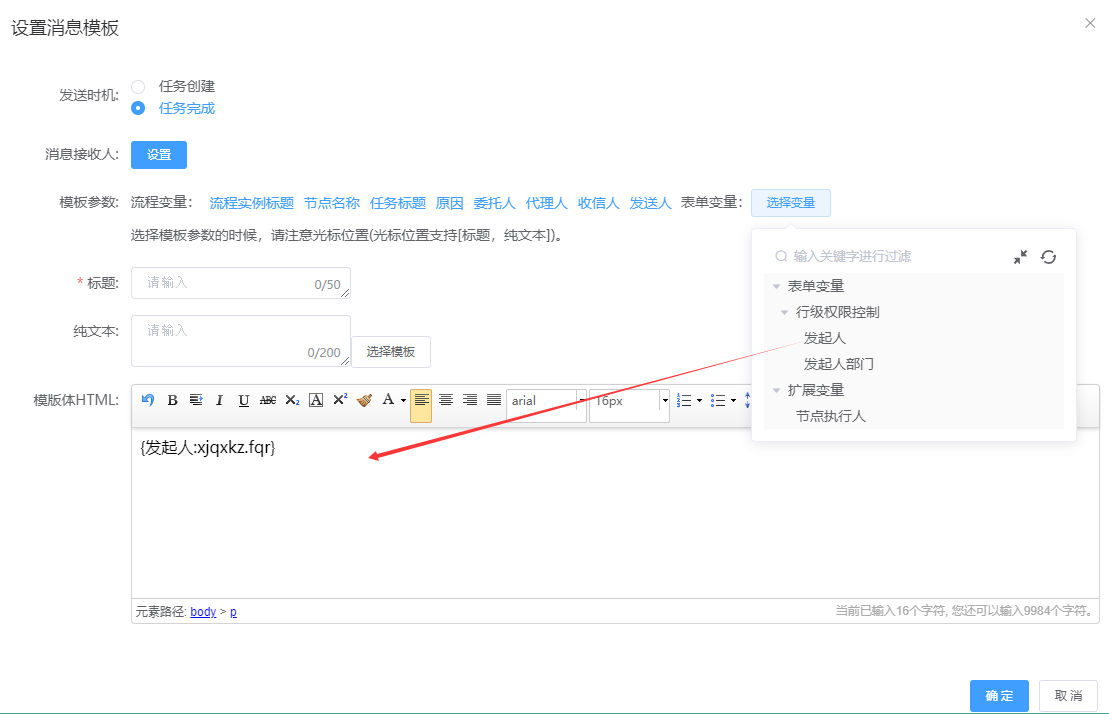Insert 流程实例标题 variable
This screenshot has width=1109, height=714.
pos(251,203)
